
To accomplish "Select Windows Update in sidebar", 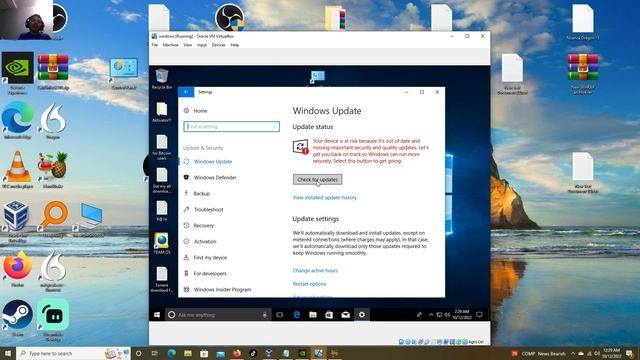I will point(213,162).
